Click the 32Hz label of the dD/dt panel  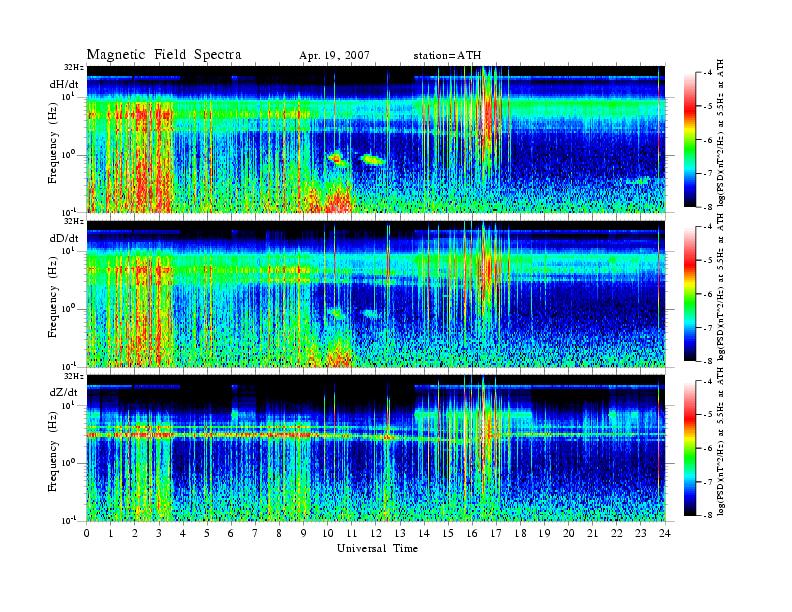coord(74,221)
